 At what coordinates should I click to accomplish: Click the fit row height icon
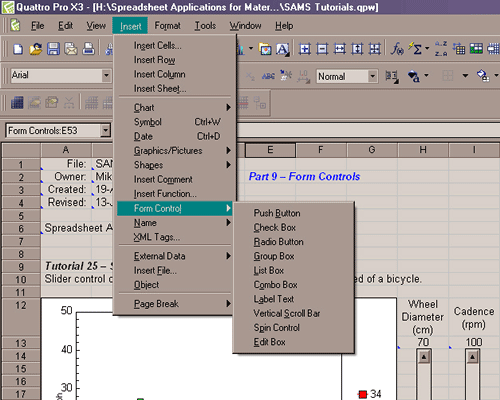tap(357, 49)
